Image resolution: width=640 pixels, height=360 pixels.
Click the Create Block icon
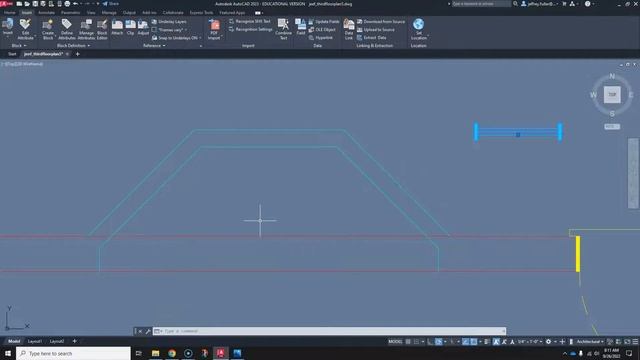pyautogui.click(x=48, y=24)
